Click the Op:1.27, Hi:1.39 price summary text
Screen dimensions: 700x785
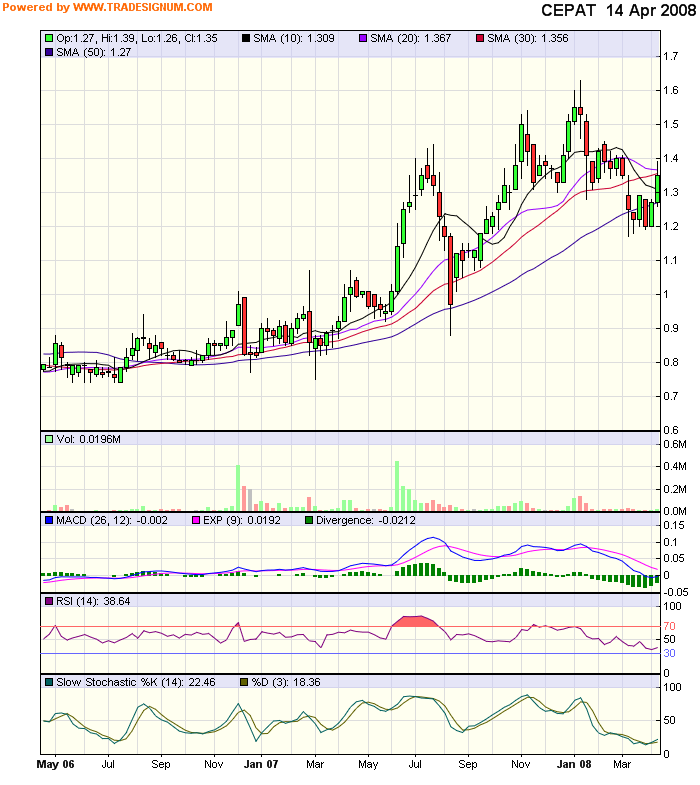pos(137,38)
